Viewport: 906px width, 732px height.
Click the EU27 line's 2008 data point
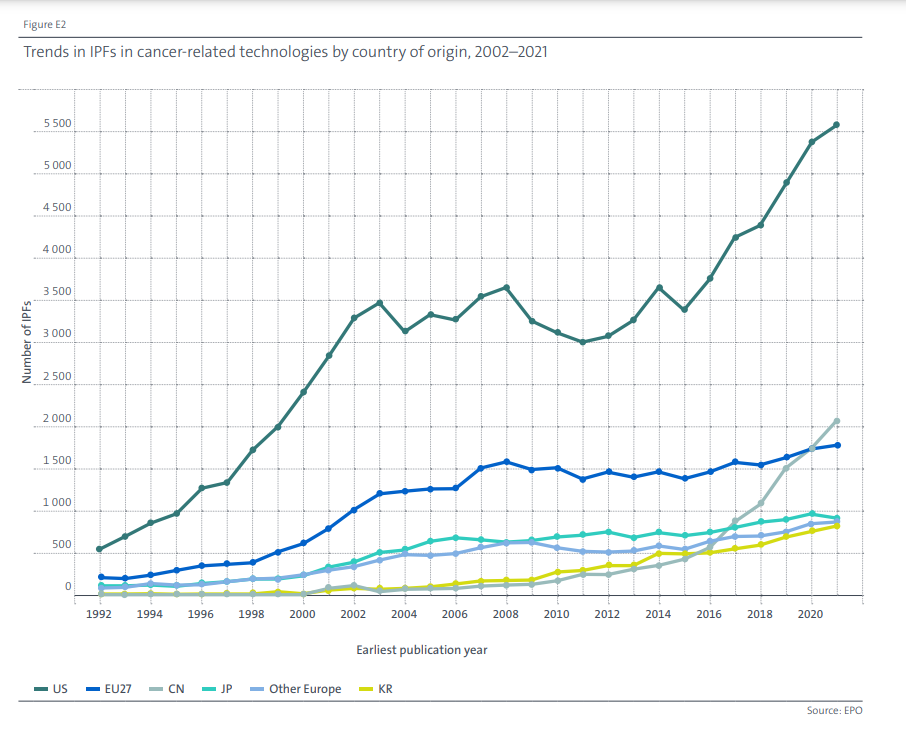pyautogui.click(x=506, y=462)
